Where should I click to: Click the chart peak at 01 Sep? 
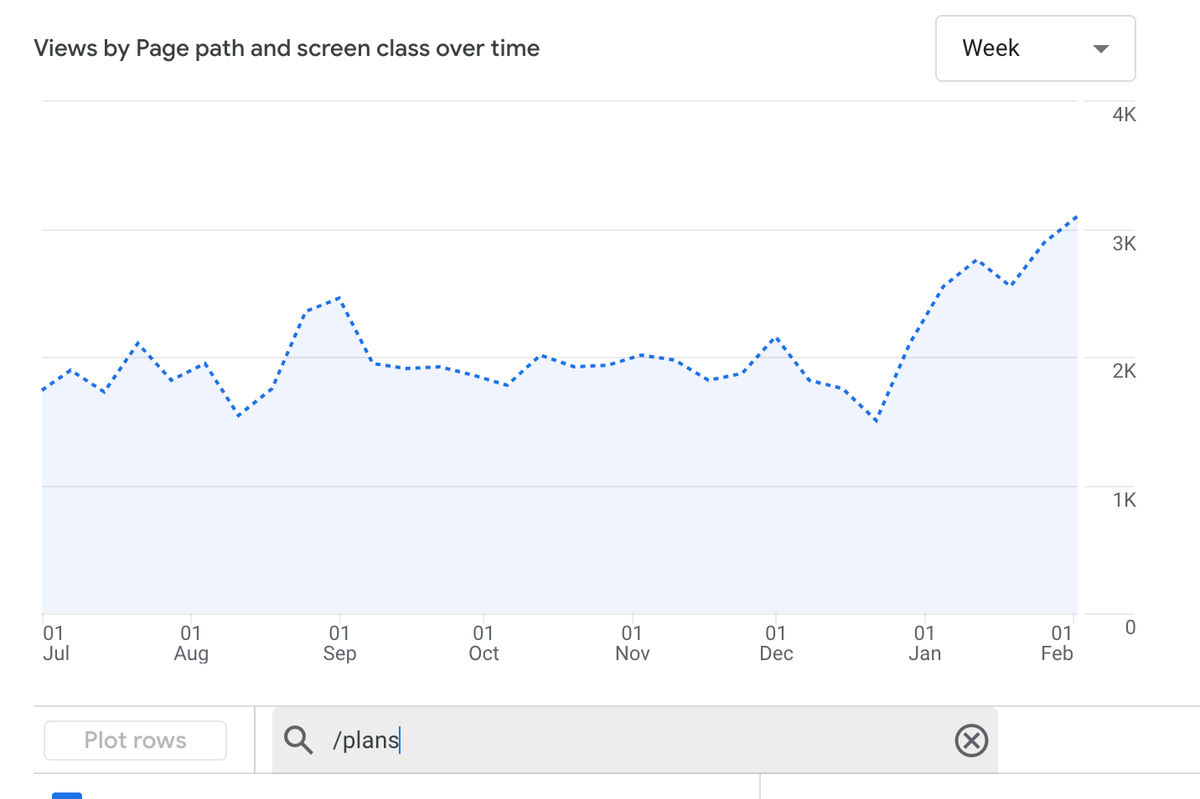coord(340,297)
